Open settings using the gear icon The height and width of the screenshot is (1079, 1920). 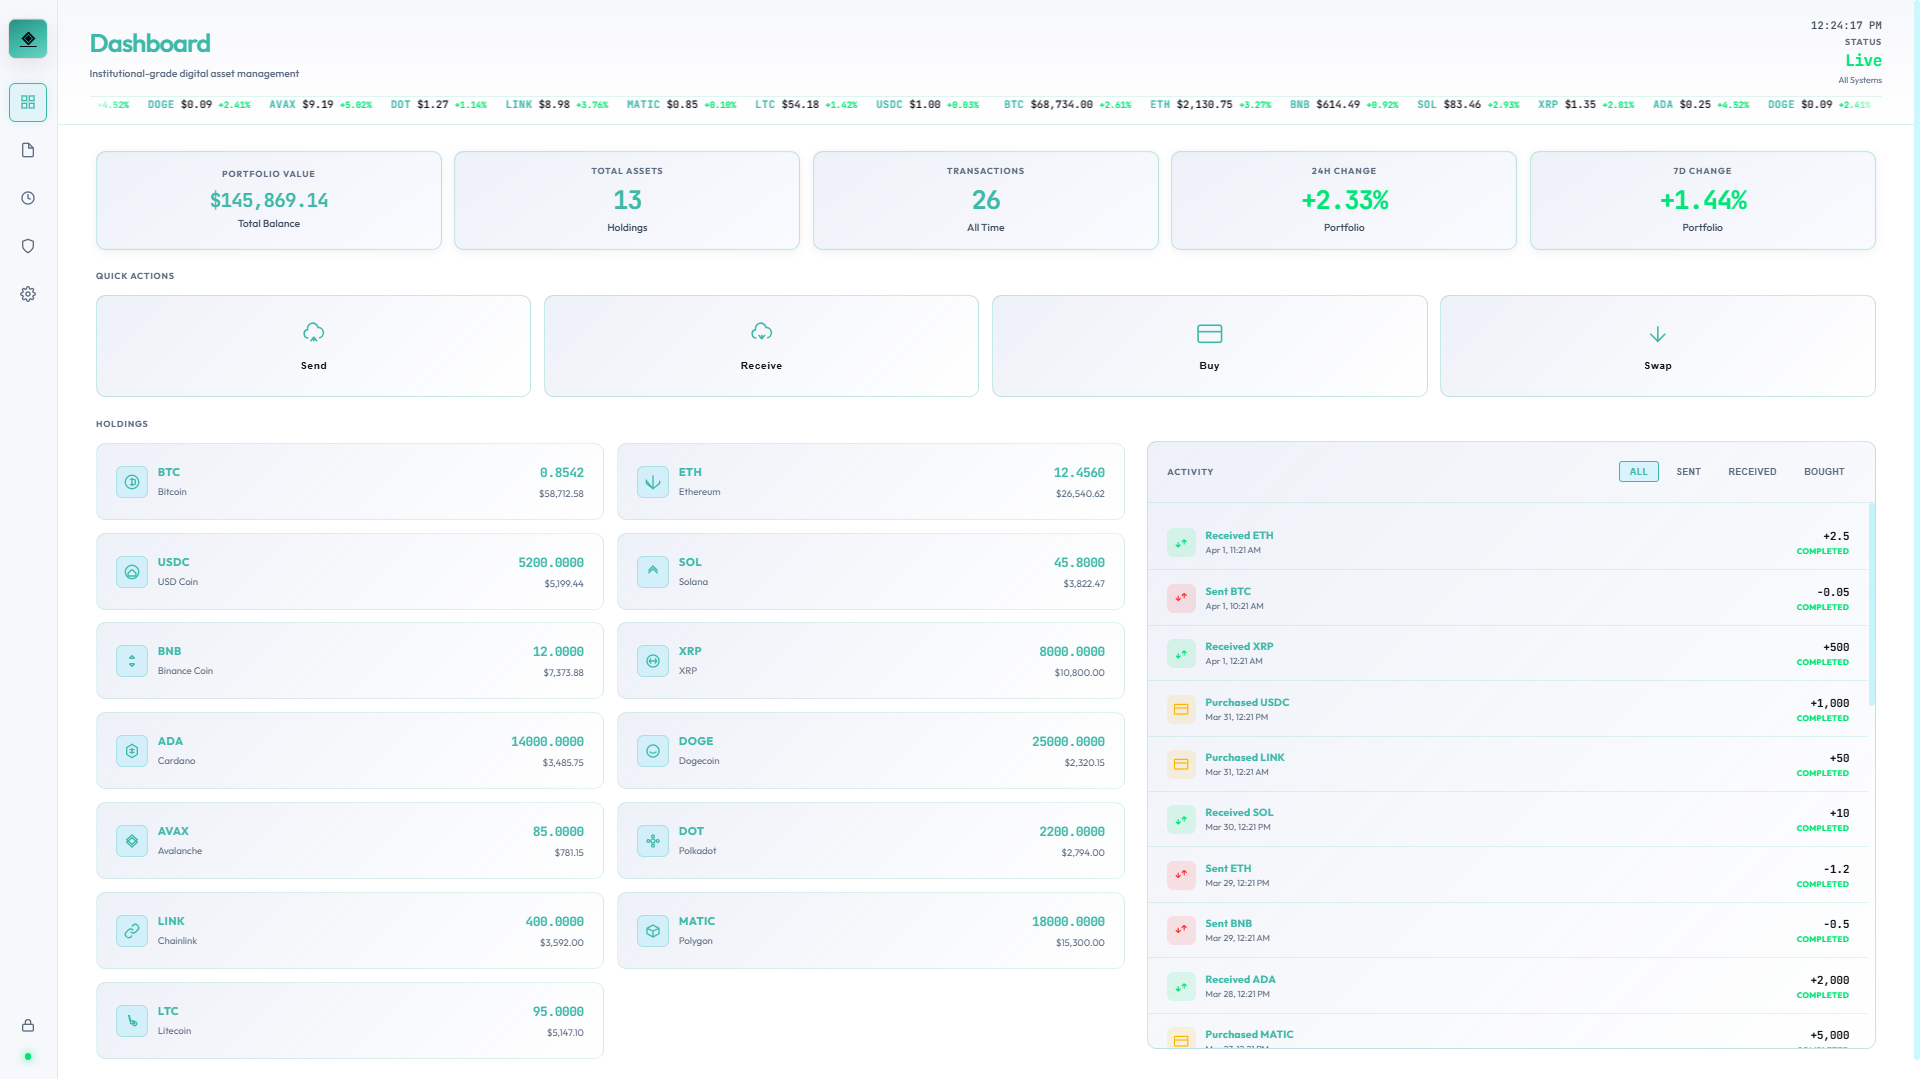coord(28,293)
